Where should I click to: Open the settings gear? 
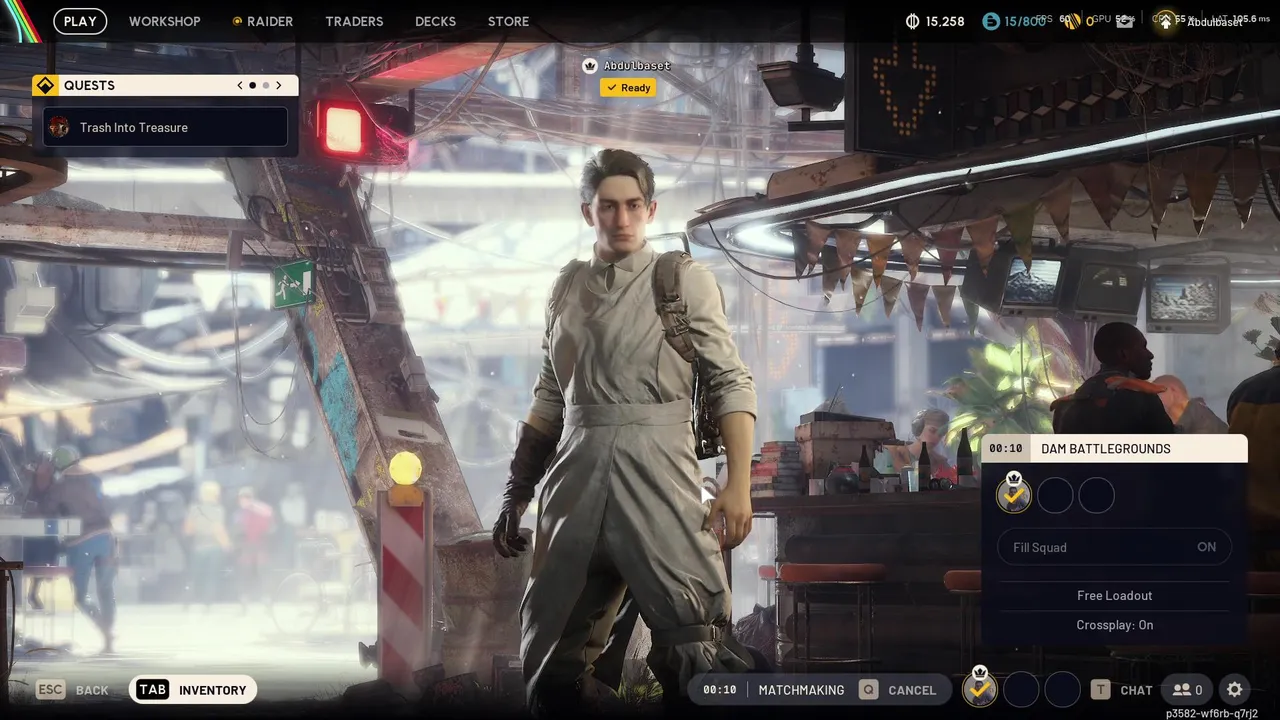pos(1235,690)
